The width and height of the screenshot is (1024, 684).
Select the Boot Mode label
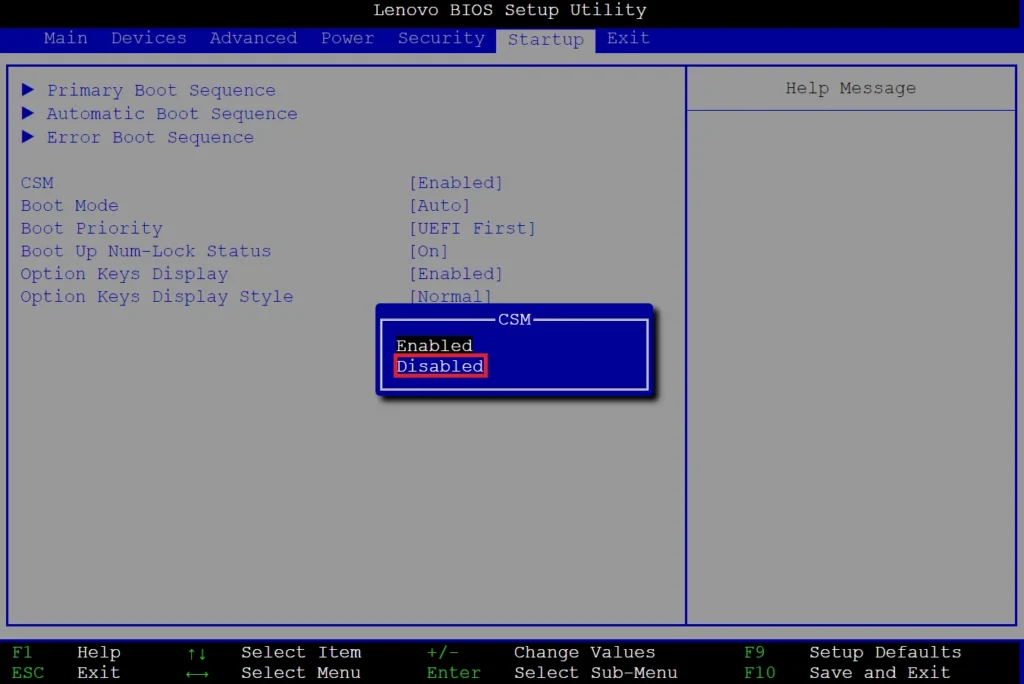(69, 206)
